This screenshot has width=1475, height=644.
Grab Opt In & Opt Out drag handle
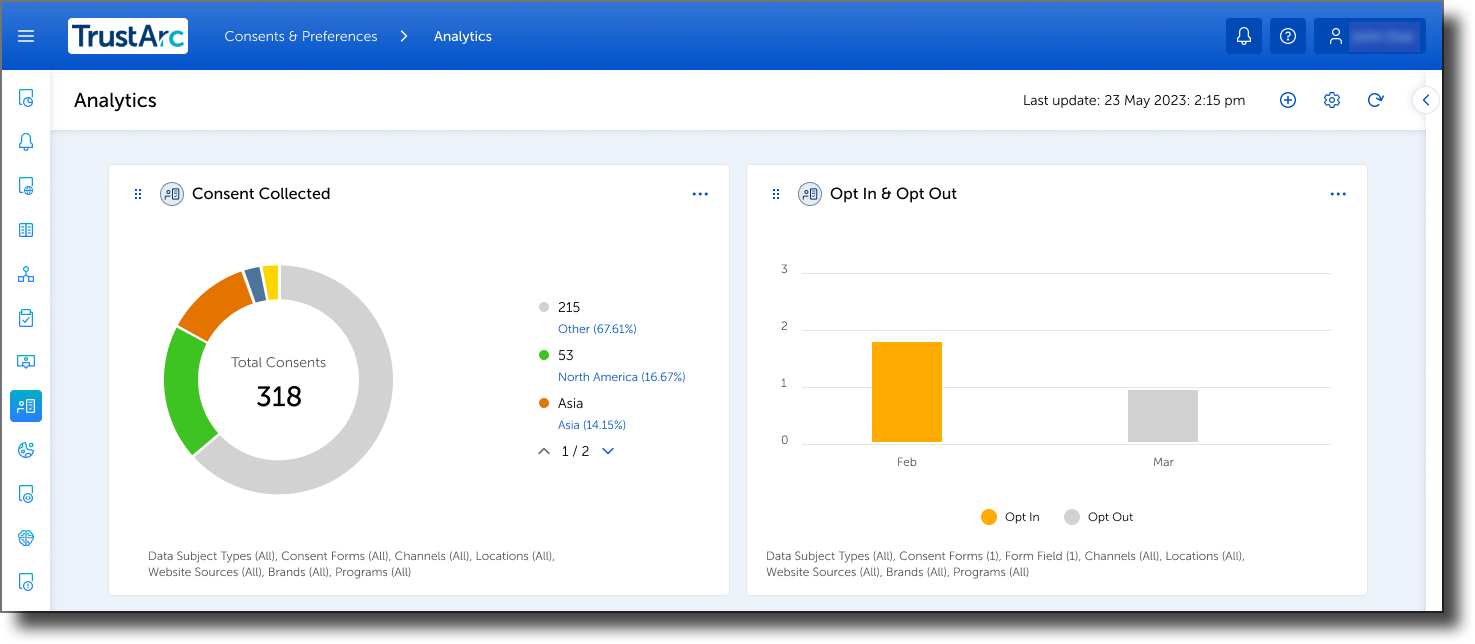pos(776,194)
